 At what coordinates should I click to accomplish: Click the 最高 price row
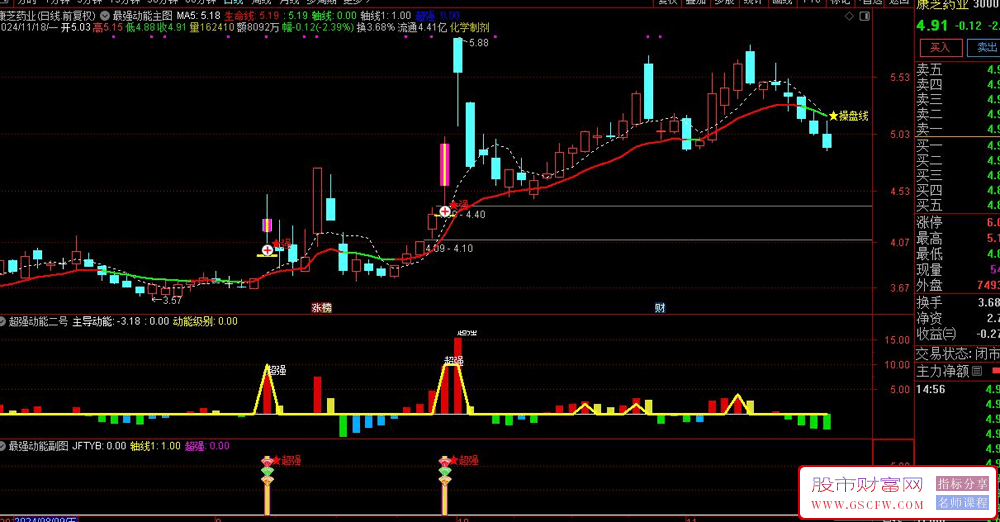pos(958,239)
